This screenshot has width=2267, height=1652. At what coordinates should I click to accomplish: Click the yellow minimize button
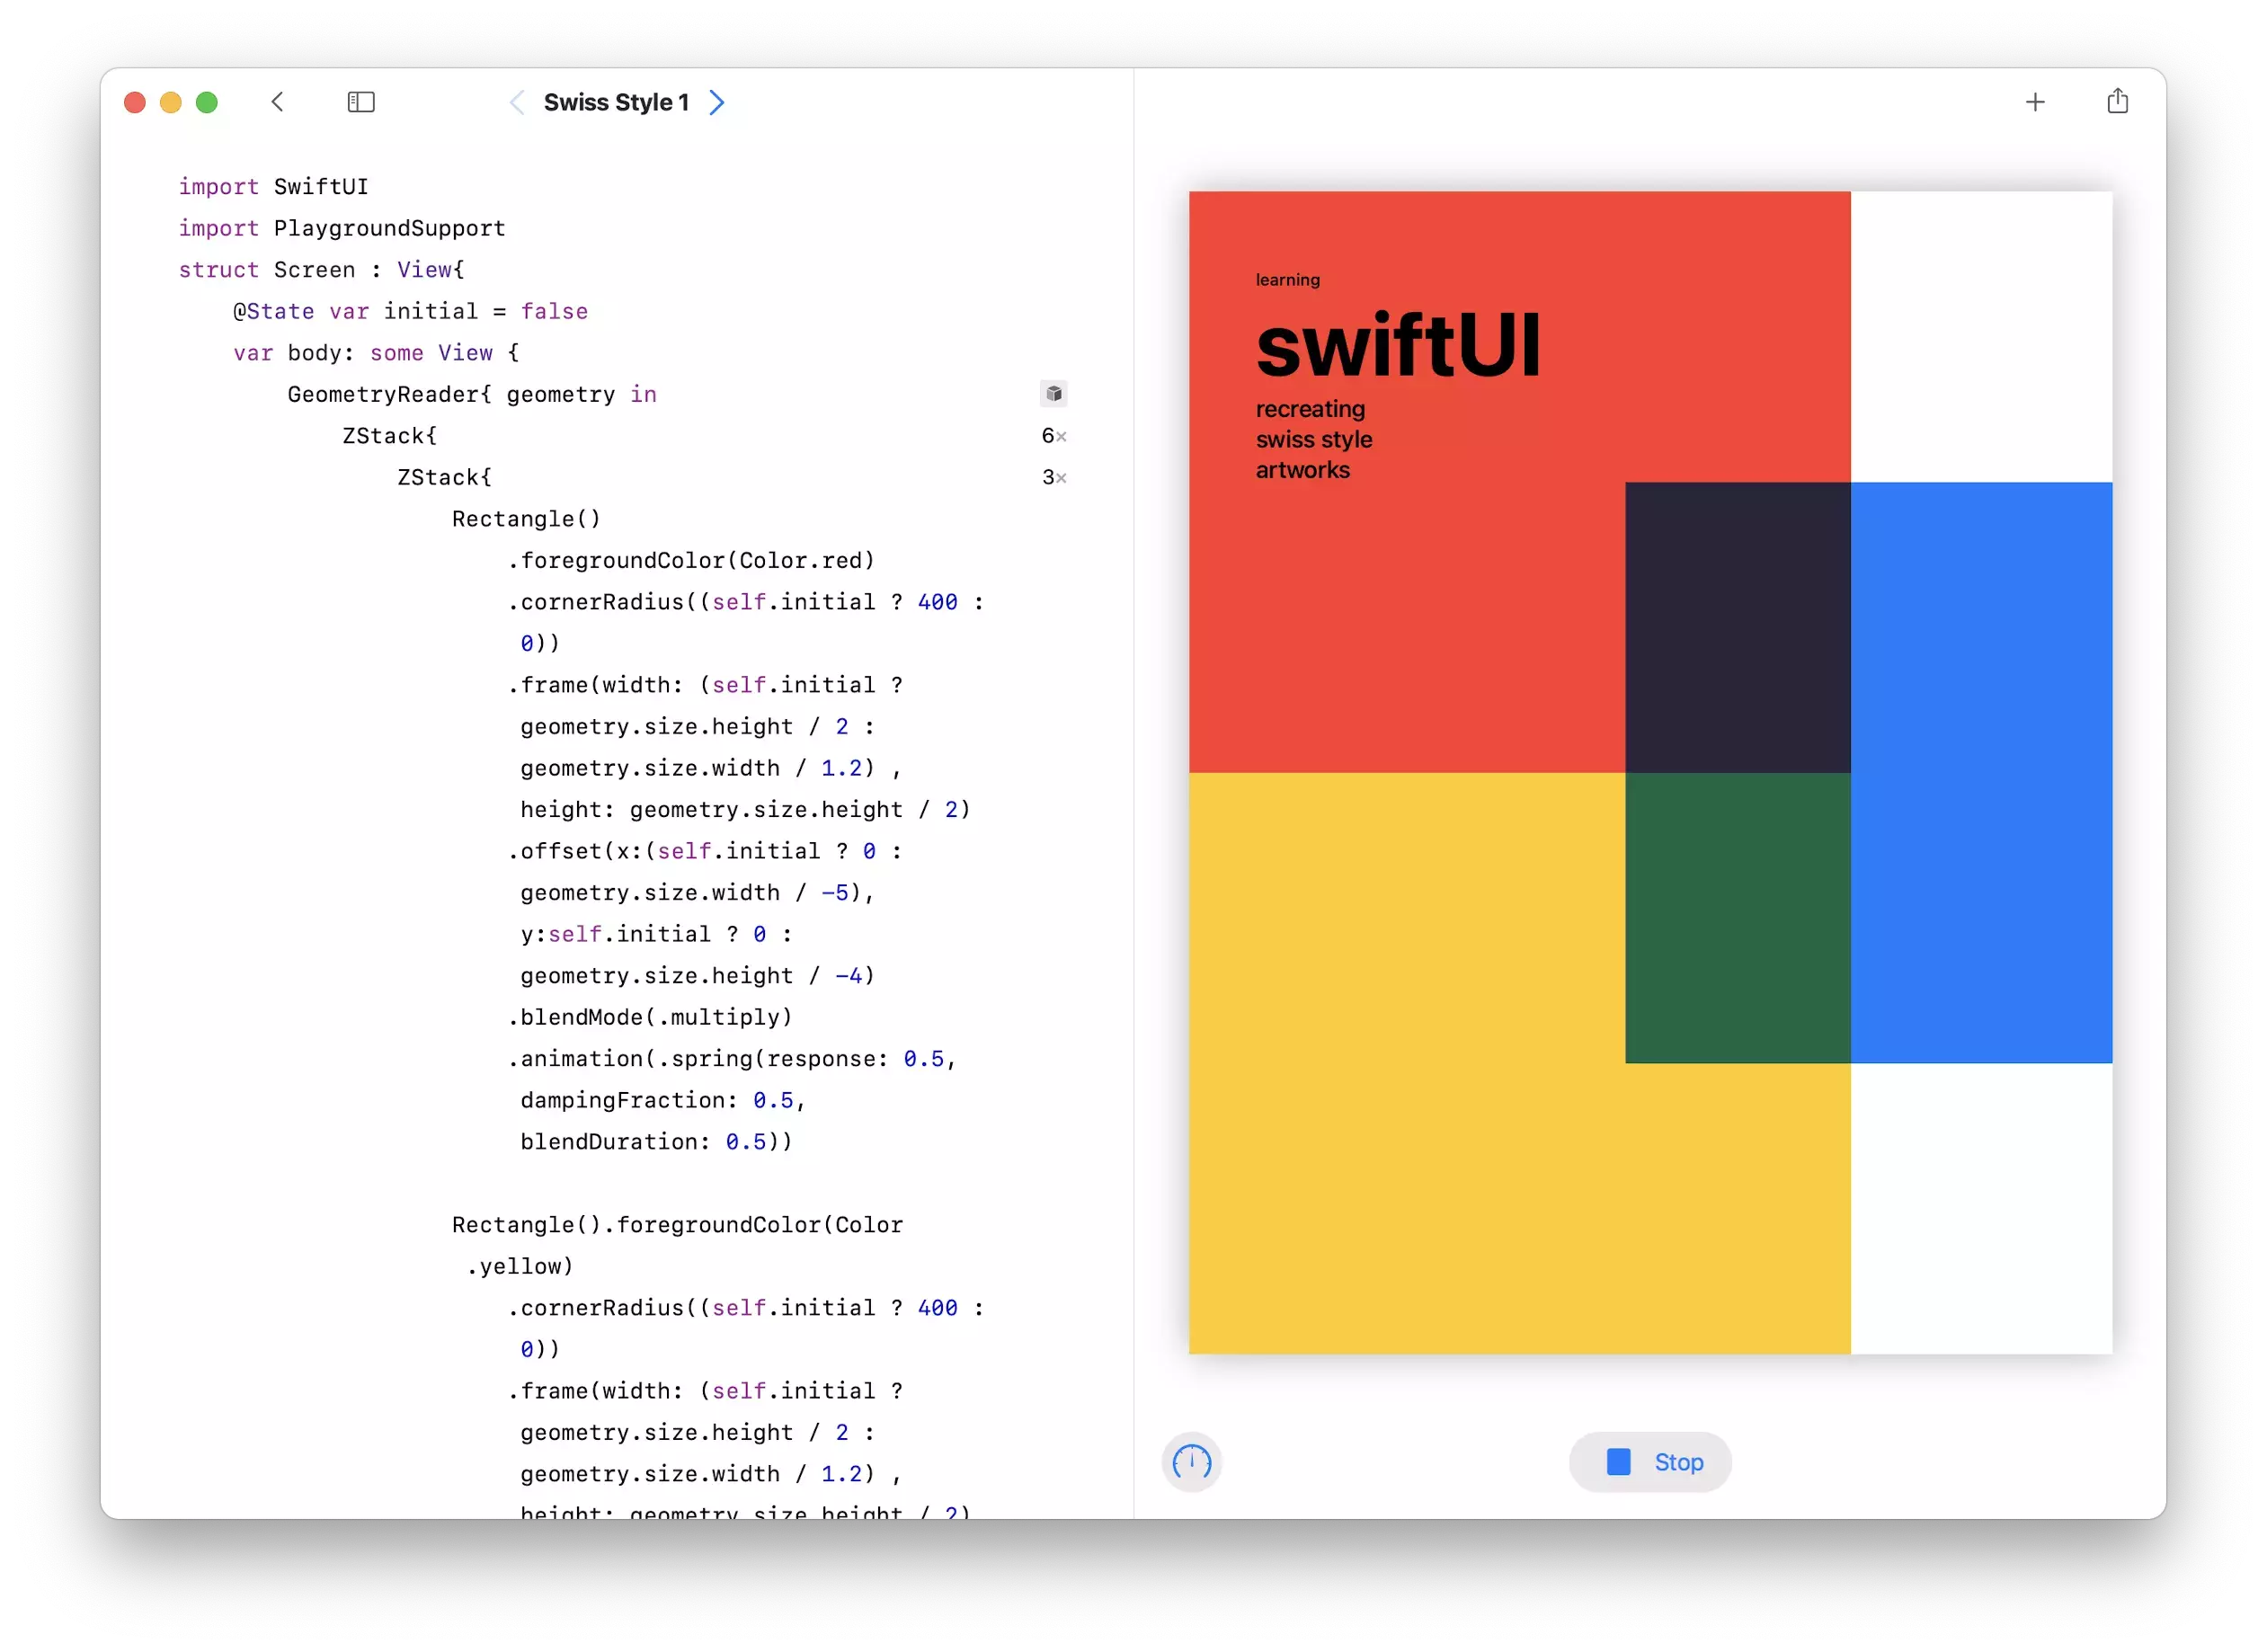pyautogui.click(x=171, y=102)
